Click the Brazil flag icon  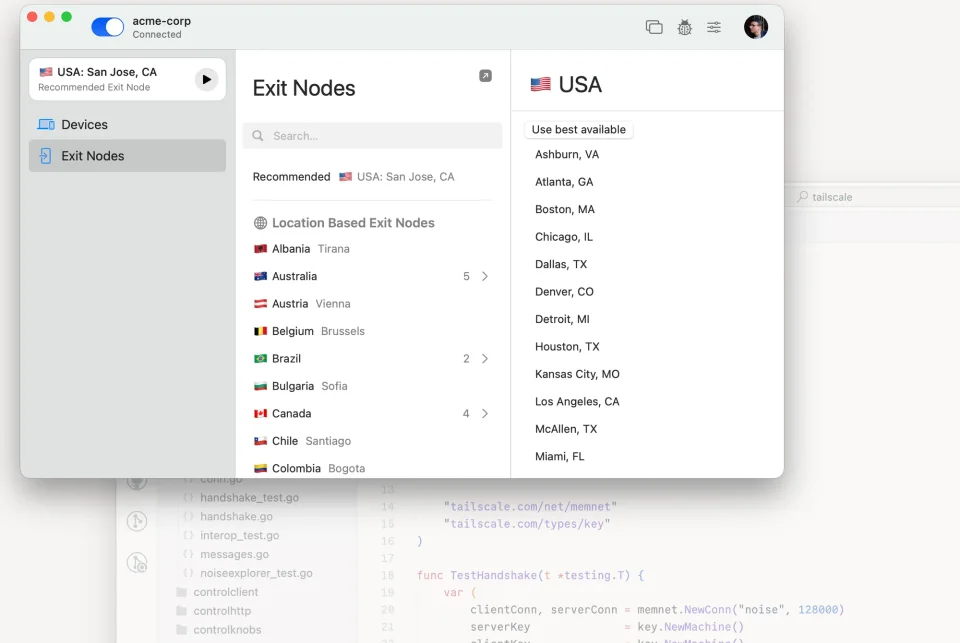260,358
